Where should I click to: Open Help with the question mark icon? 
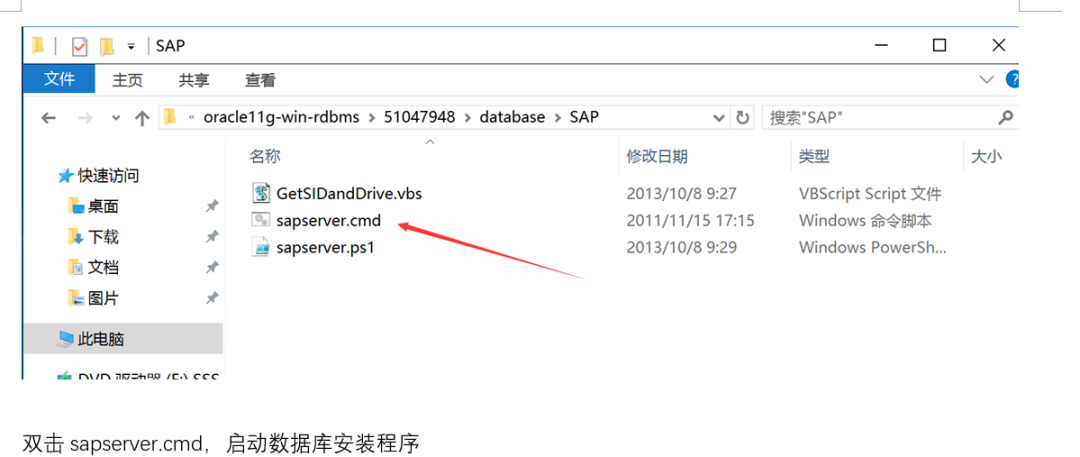1012,80
